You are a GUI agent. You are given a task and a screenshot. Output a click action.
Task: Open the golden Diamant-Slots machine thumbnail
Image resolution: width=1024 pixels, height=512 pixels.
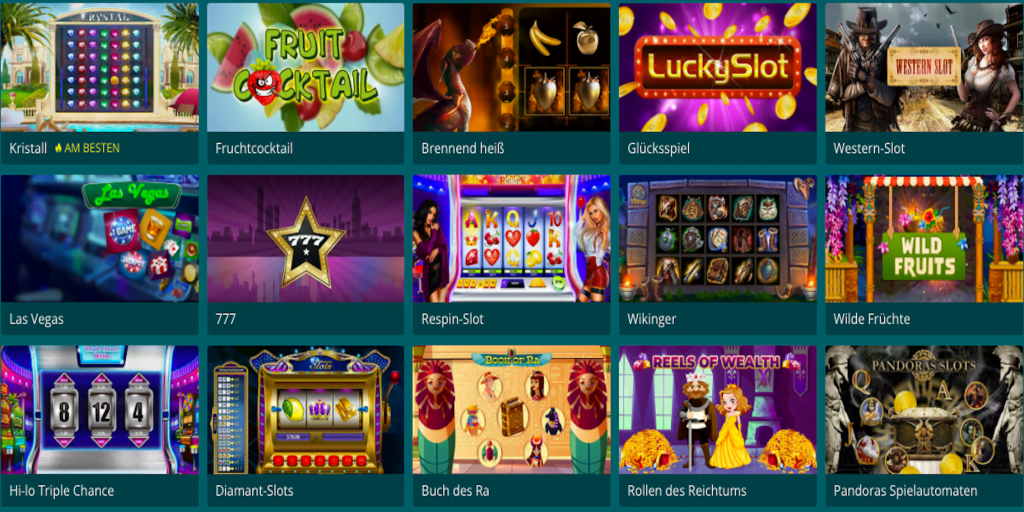(x=306, y=409)
